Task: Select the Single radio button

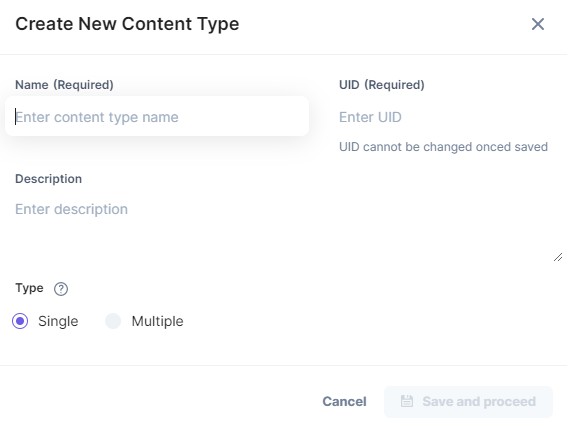Action: [x=20, y=321]
